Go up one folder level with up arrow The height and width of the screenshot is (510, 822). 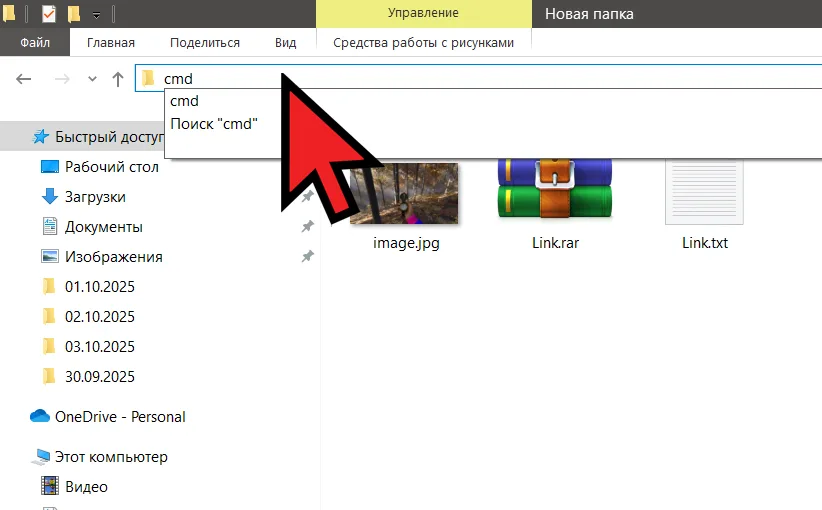click(x=118, y=79)
